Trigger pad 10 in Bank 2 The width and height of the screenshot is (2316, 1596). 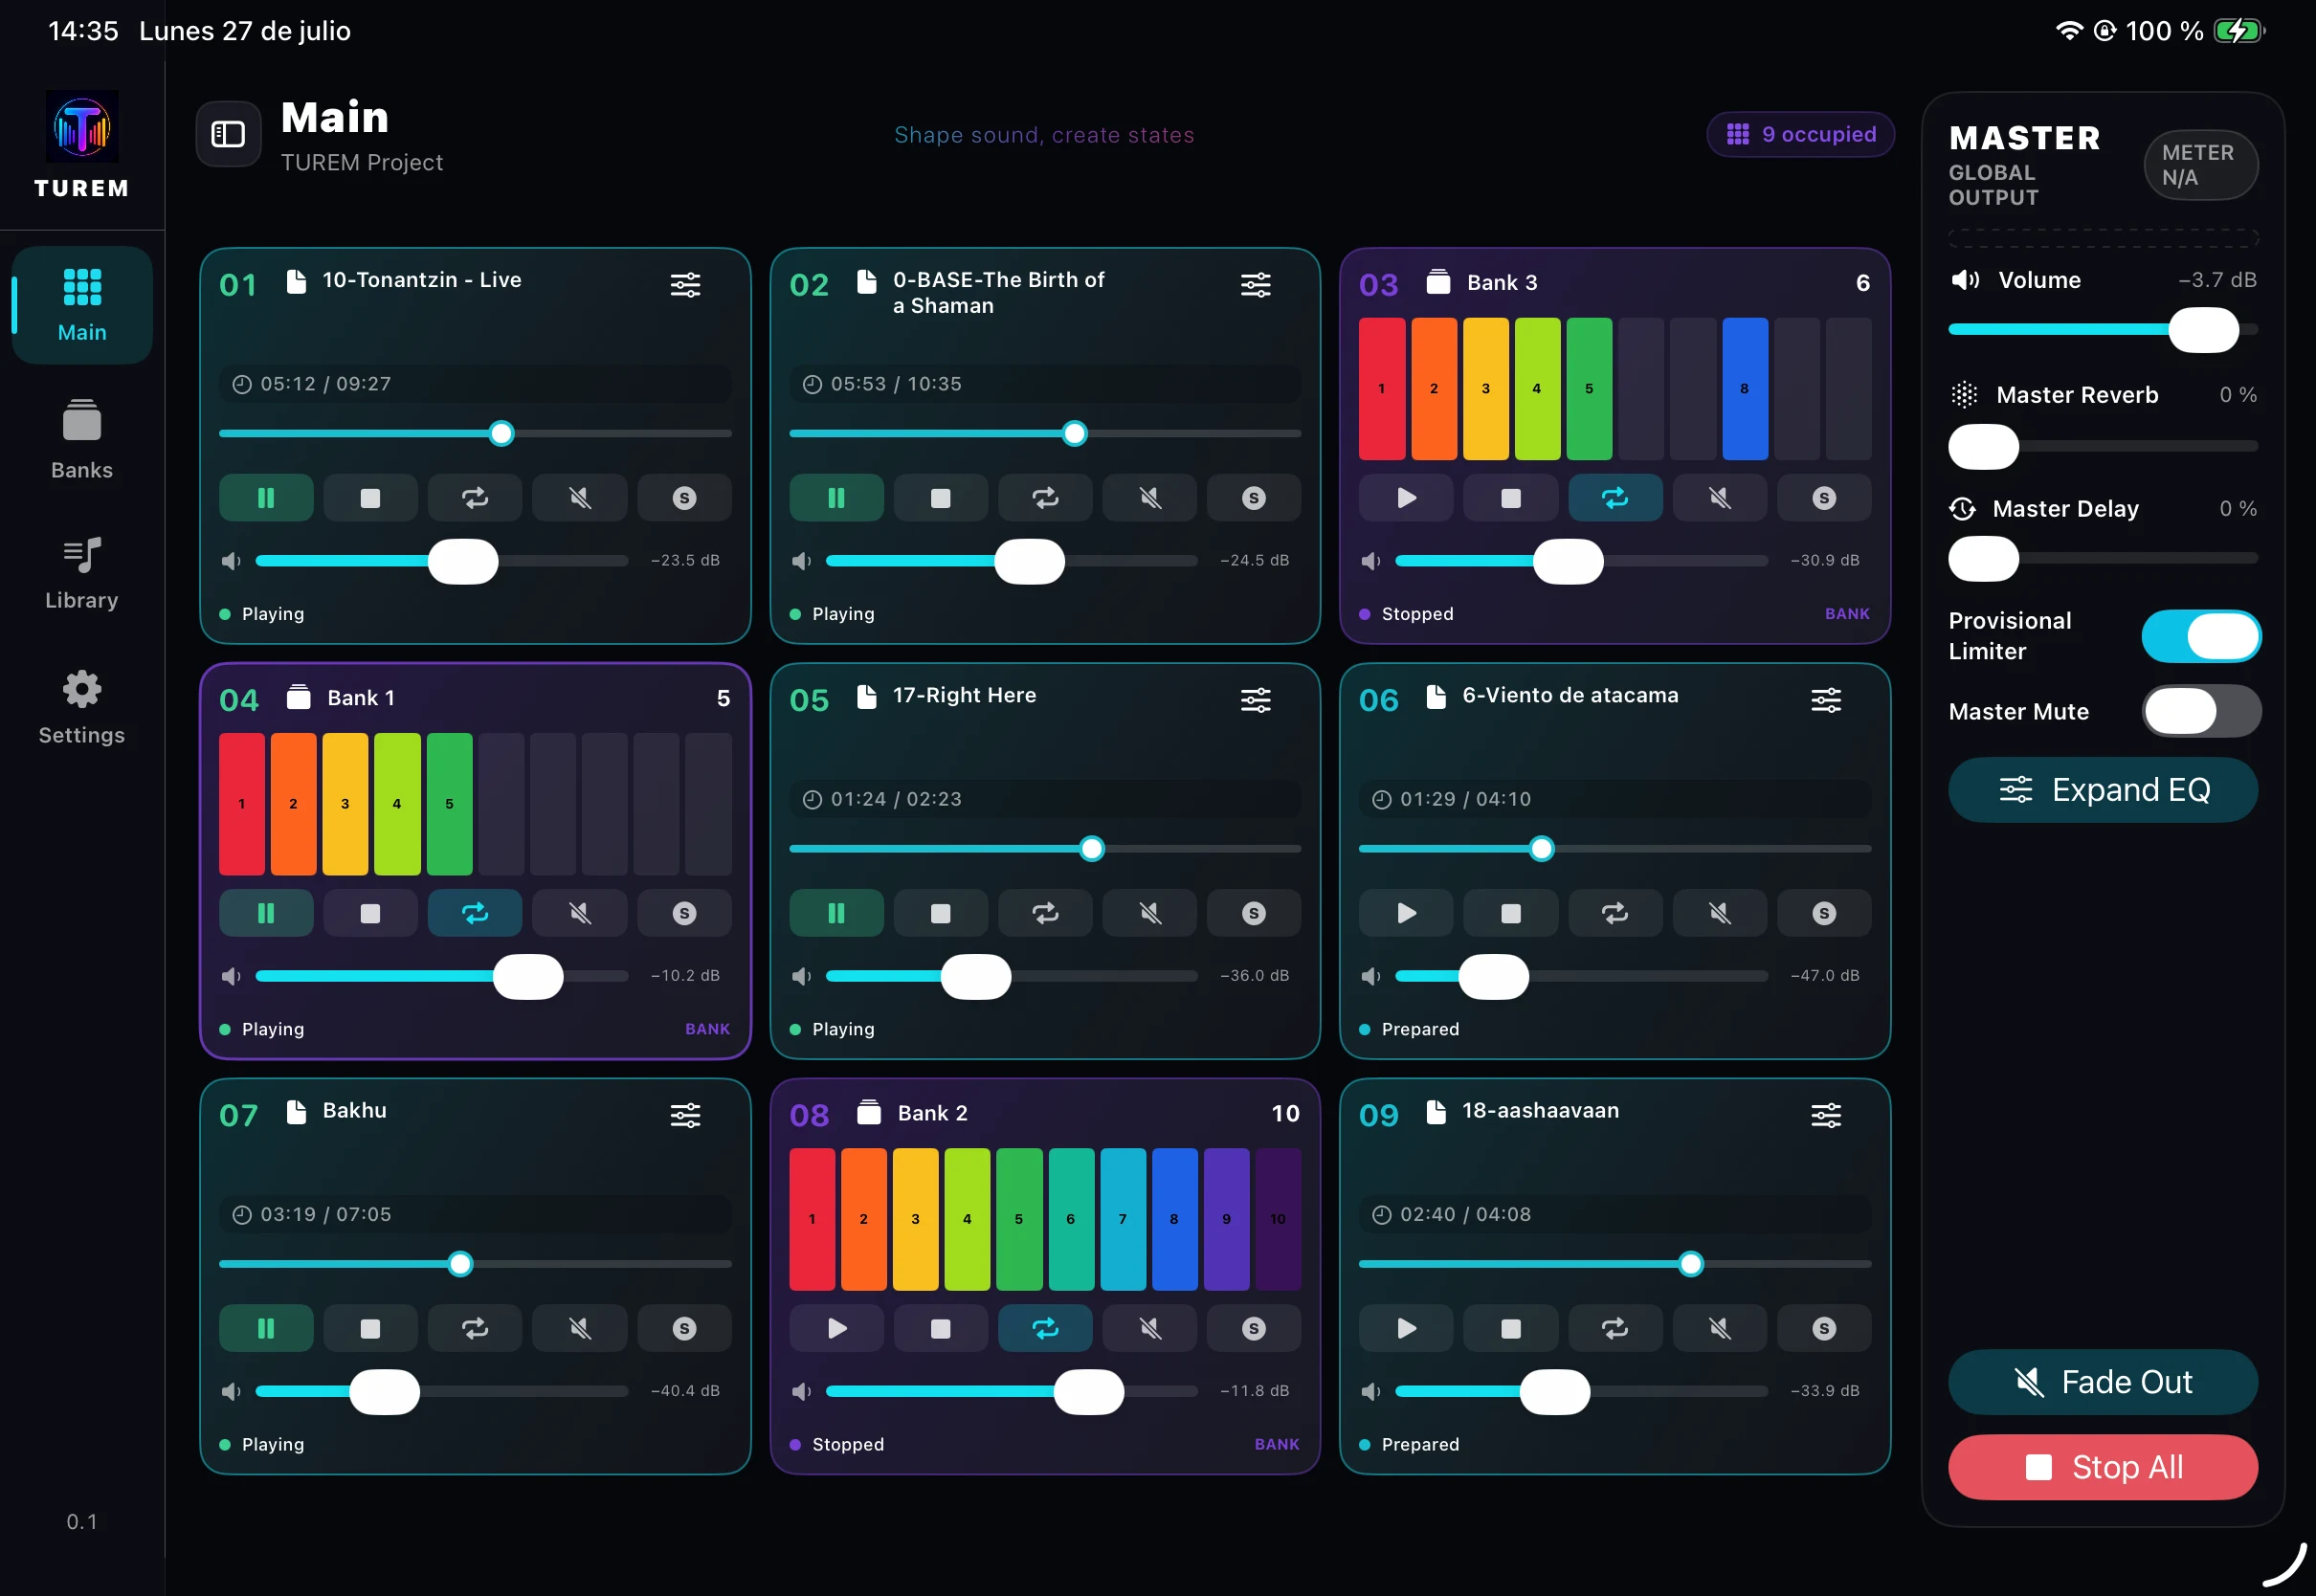coord(1278,1219)
